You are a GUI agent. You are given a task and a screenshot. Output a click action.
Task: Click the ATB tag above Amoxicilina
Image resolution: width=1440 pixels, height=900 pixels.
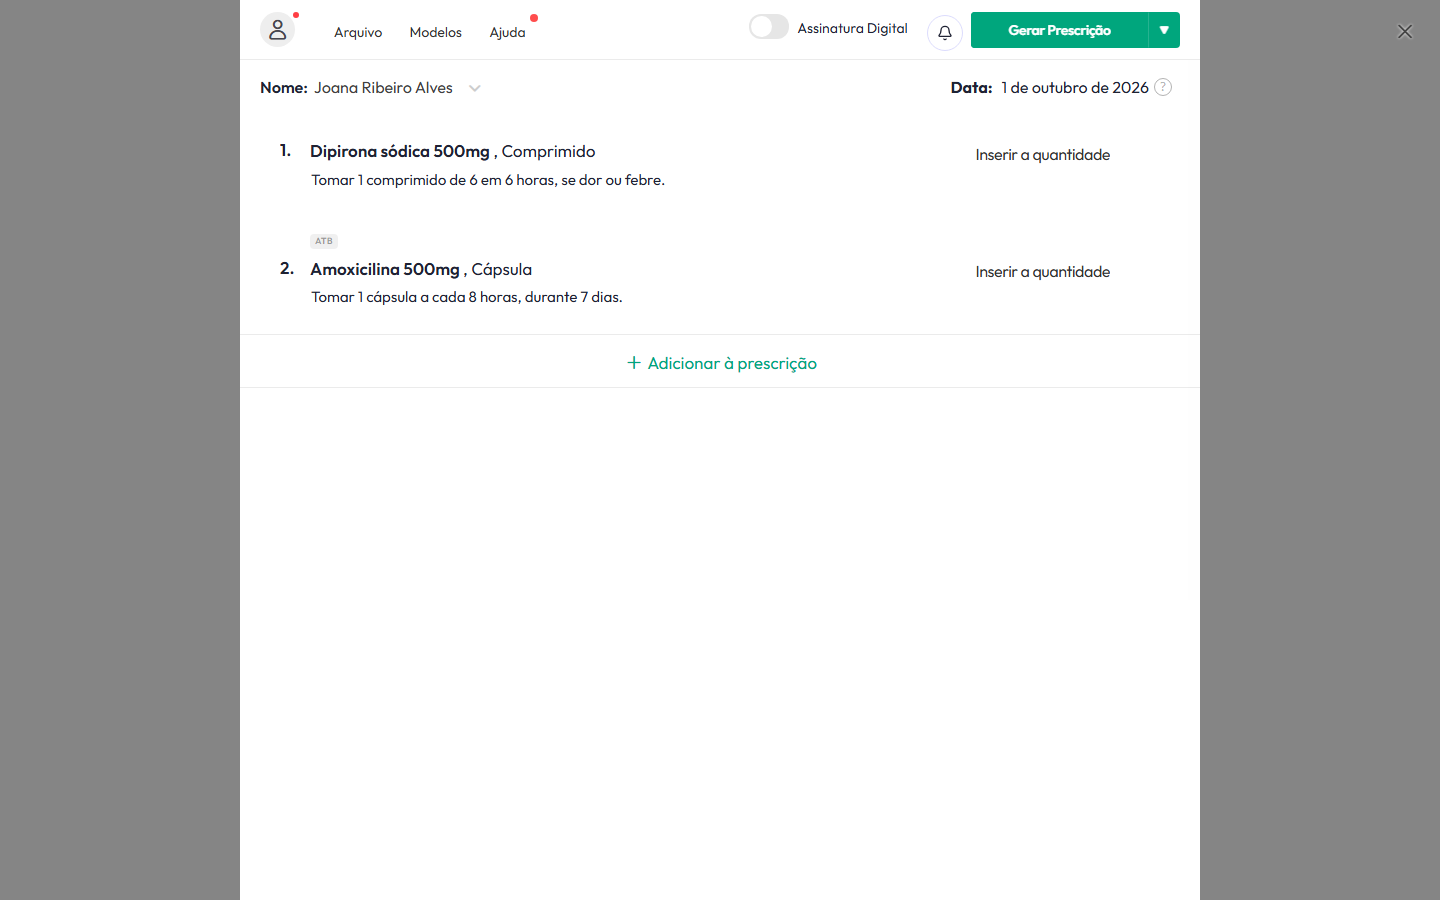click(x=324, y=241)
